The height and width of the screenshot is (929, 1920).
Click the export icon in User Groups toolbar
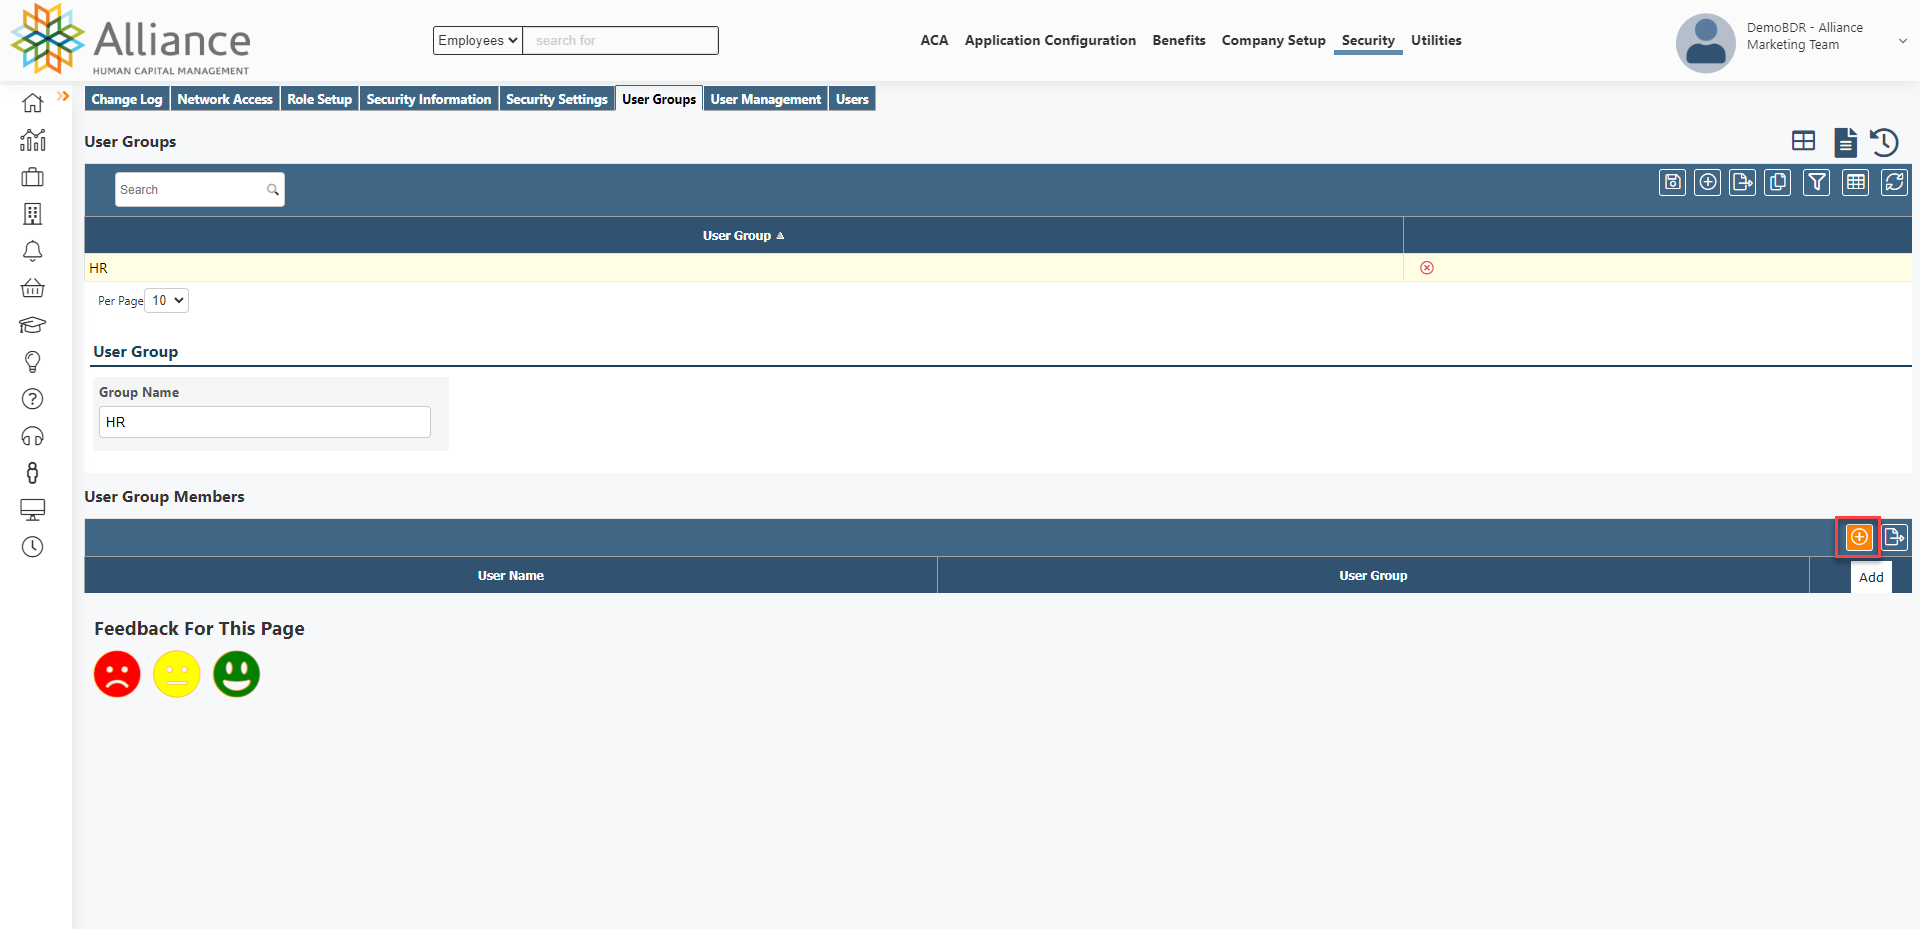pyautogui.click(x=1743, y=182)
